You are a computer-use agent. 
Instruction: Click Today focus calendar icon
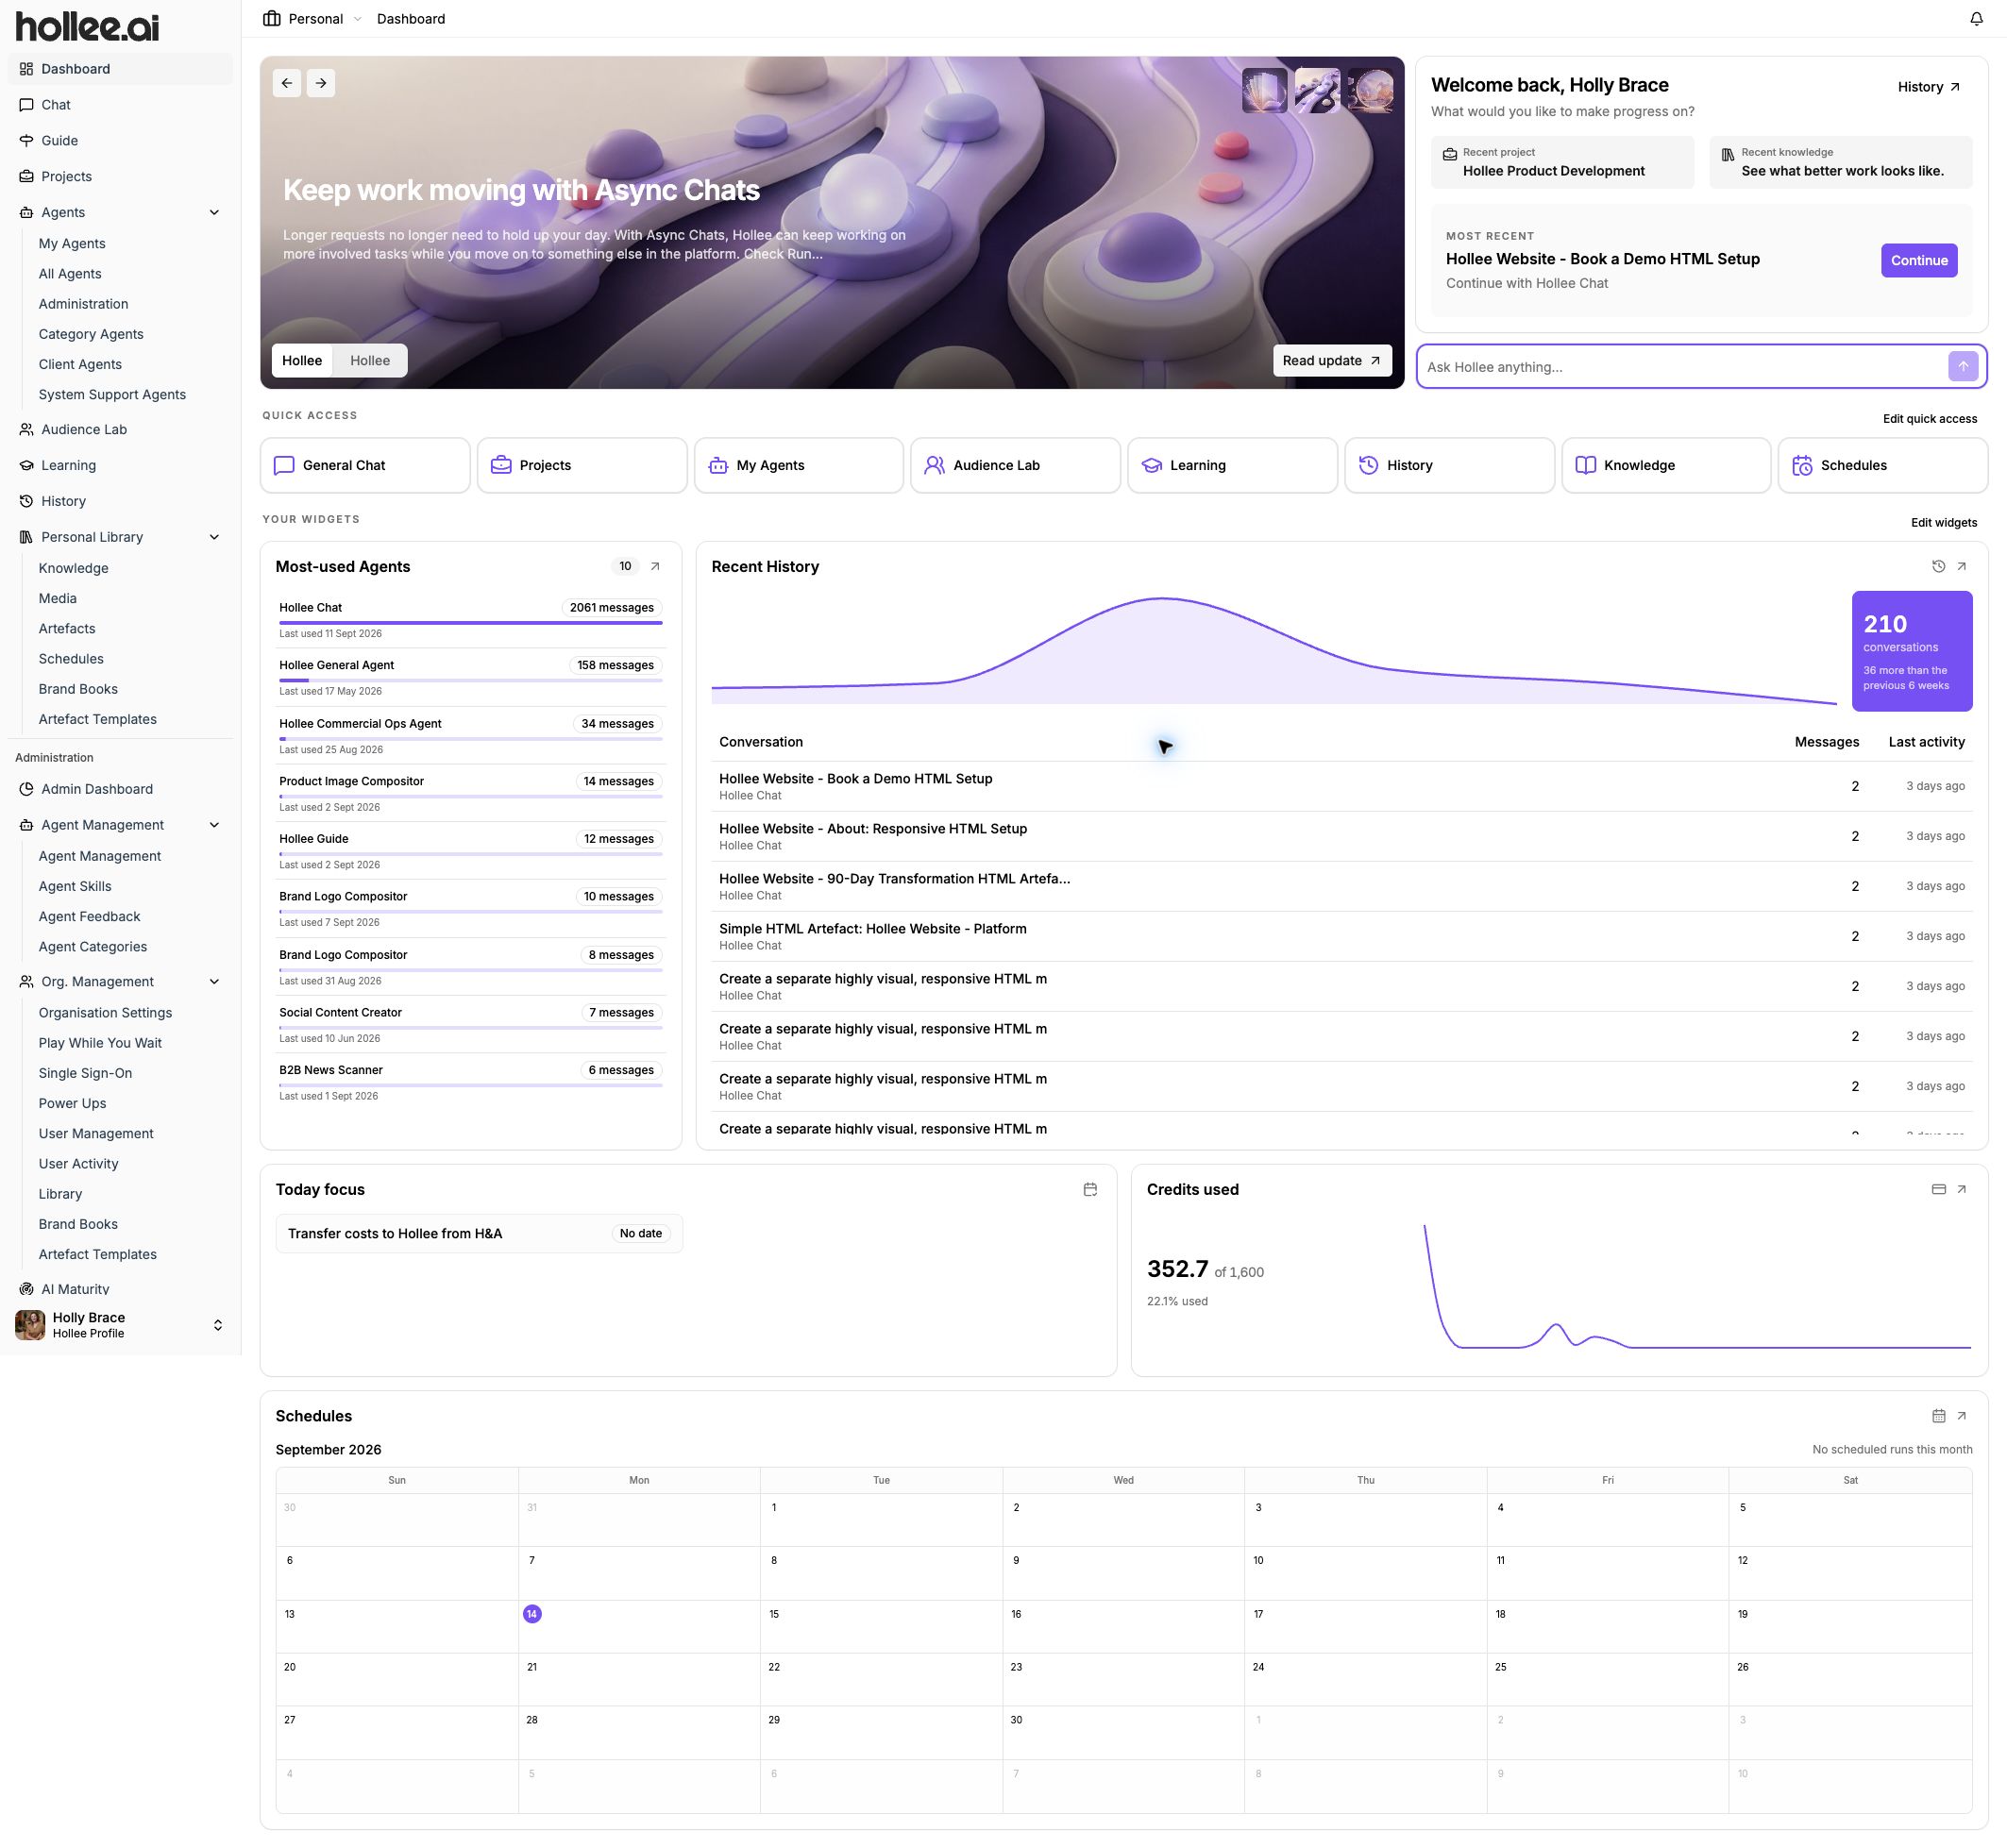(1090, 1190)
